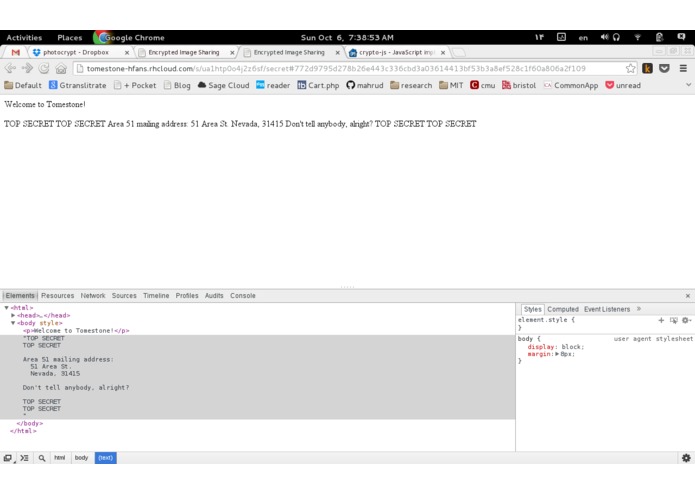Select the Console devtools panel

pyautogui.click(x=243, y=296)
